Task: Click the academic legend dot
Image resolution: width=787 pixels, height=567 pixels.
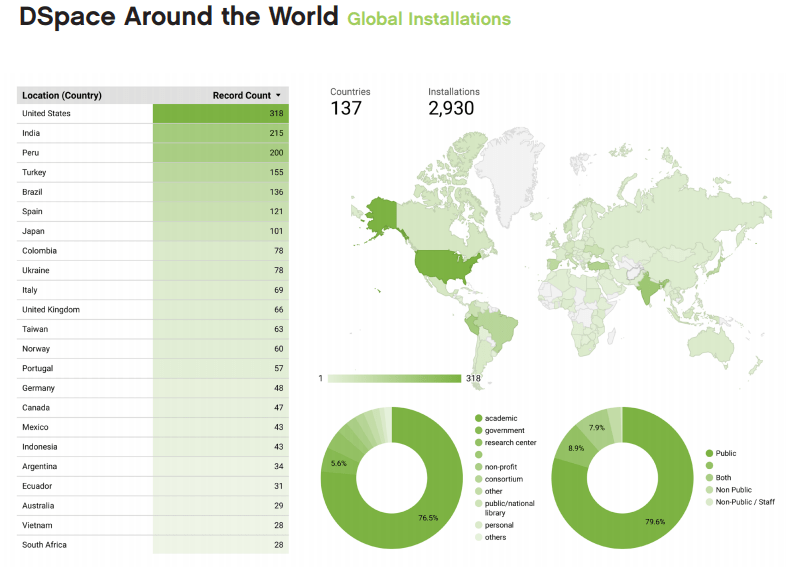Action: 479,418
